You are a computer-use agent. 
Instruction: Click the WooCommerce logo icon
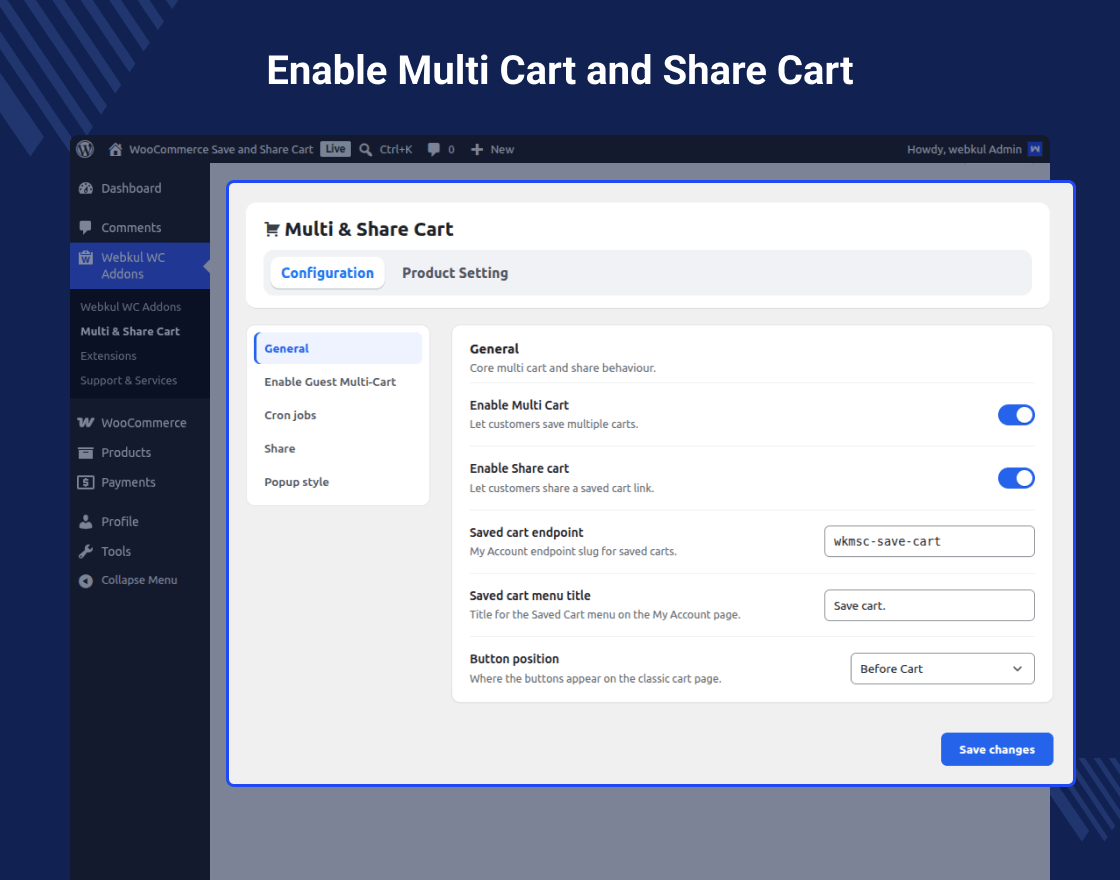point(86,422)
